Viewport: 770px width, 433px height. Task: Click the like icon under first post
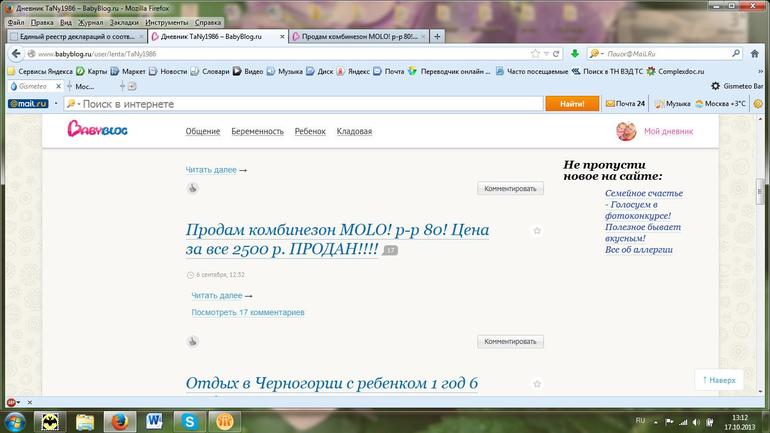[x=192, y=188]
